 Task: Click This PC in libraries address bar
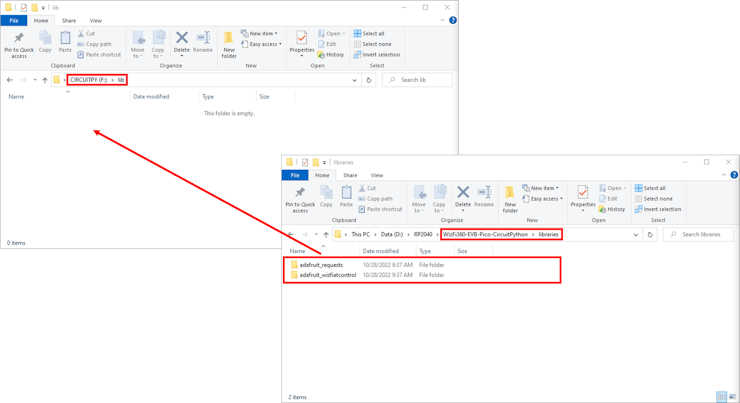pyautogui.click(x=361, y=235)
